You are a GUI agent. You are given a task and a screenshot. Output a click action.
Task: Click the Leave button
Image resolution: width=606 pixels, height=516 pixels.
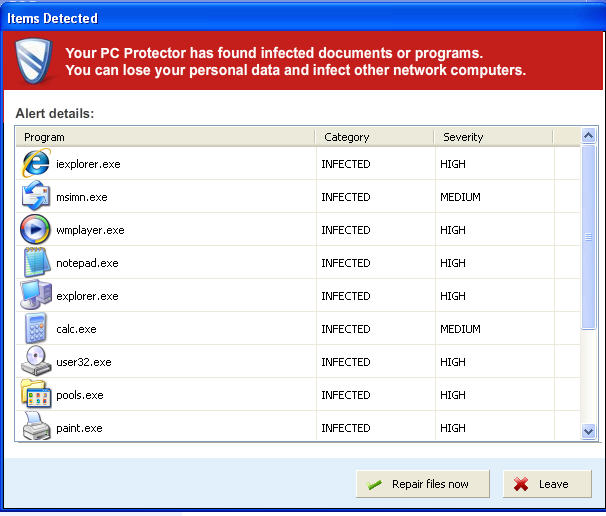click(x=547, y=484)
